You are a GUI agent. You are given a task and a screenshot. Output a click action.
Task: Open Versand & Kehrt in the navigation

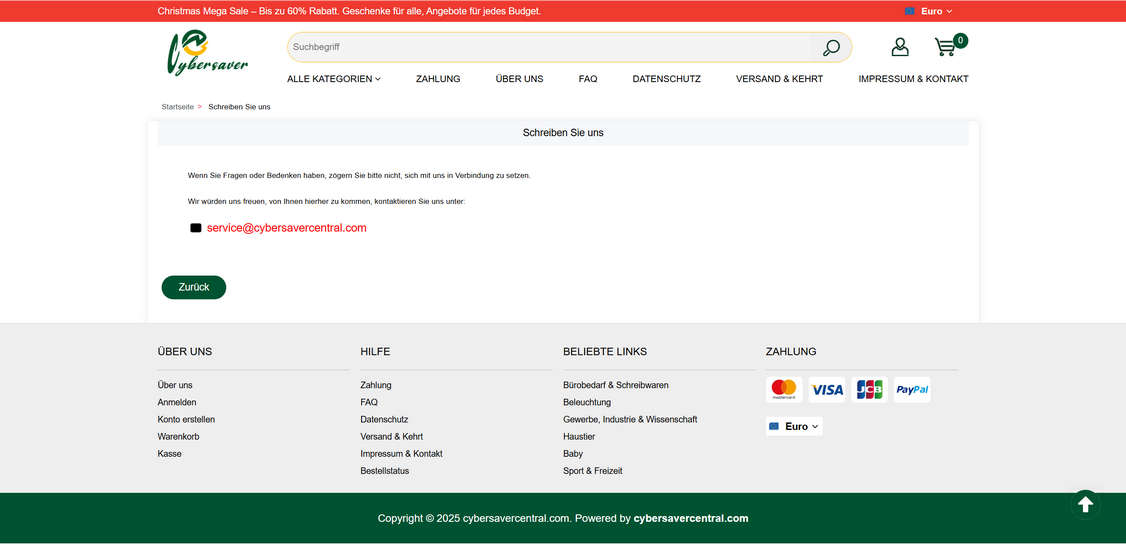[x=779, y=79]
